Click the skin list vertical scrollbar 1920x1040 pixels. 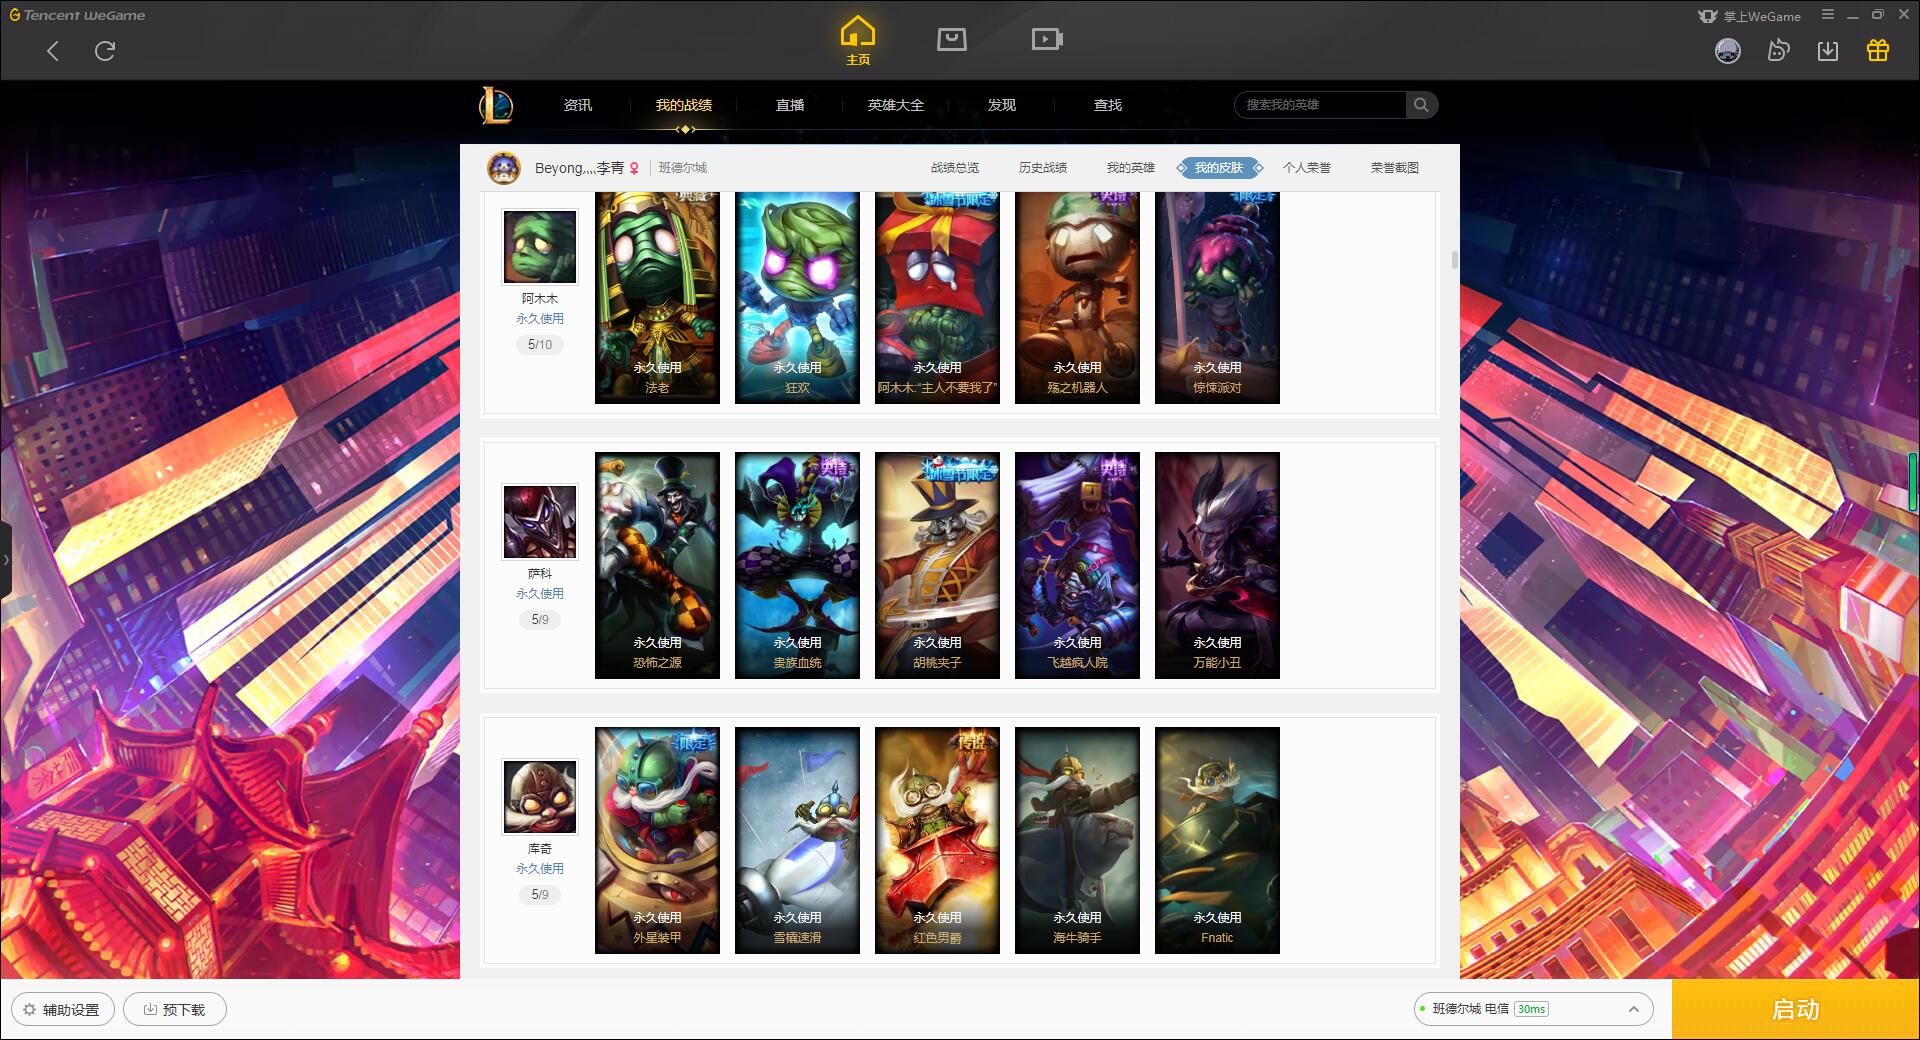pyautogui.click(x=1454, y=260)
